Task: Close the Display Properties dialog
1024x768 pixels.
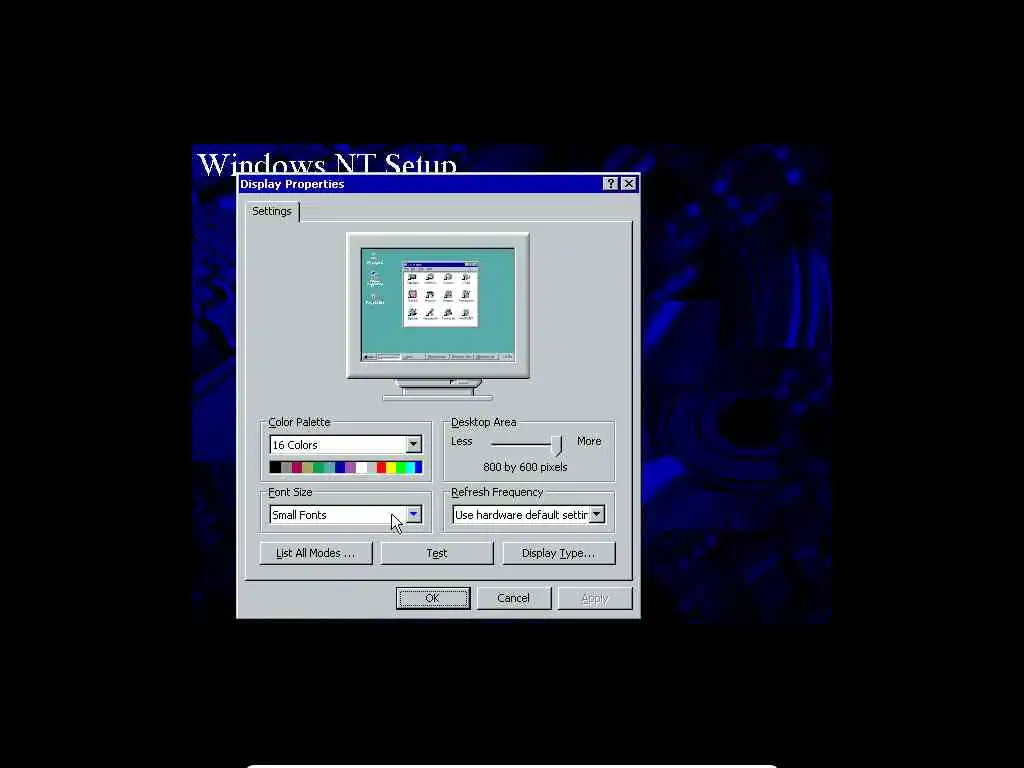Action: (x=628, y=184)
